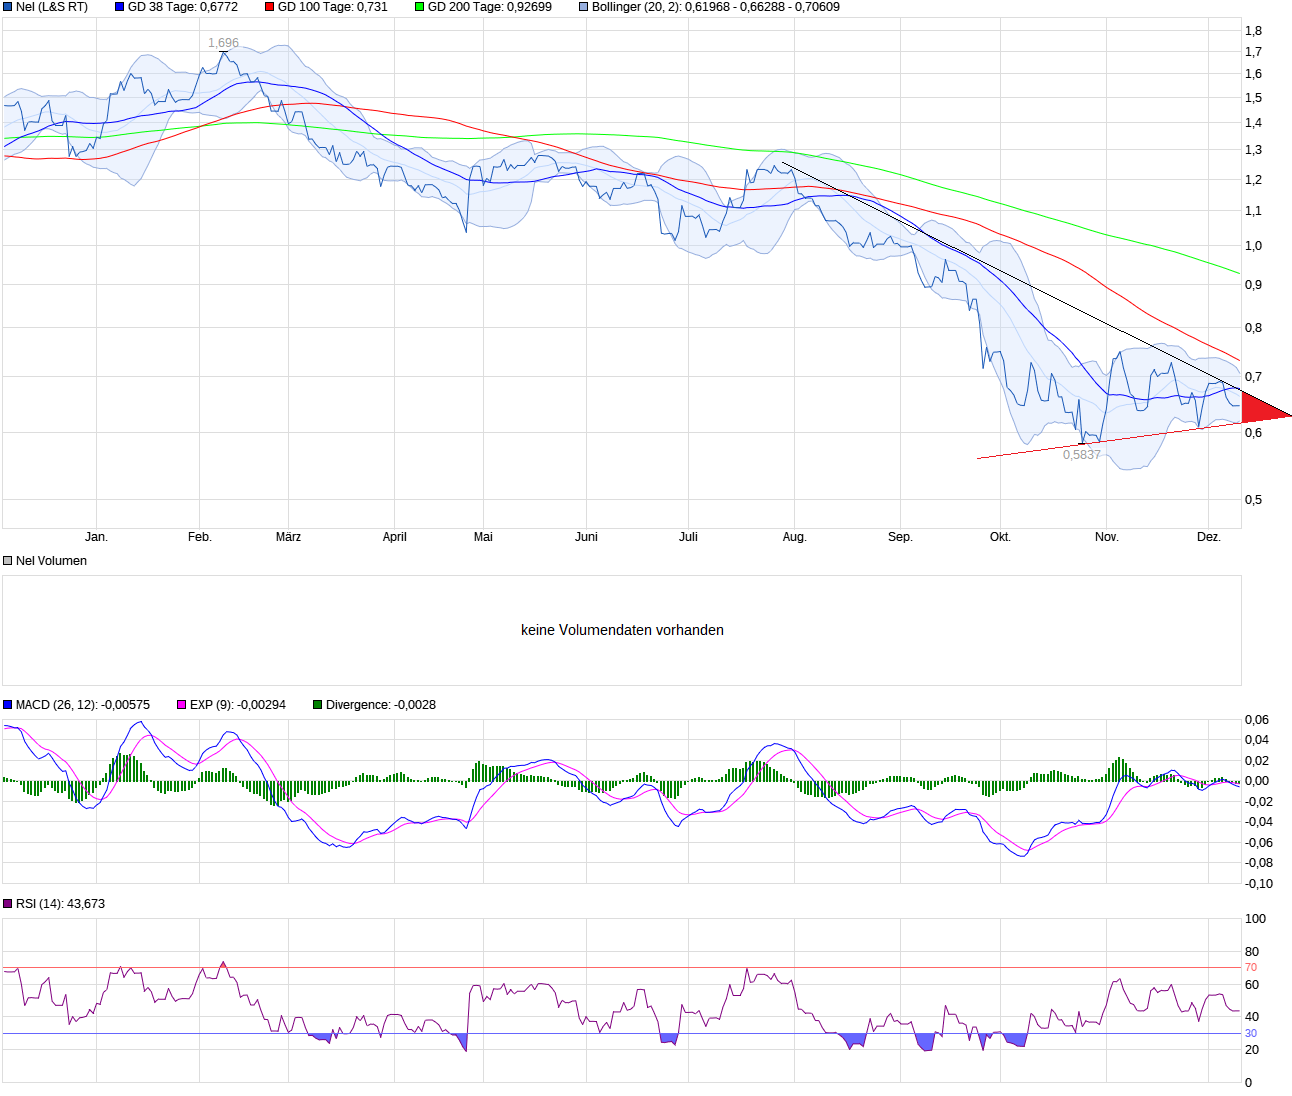
Task: Click the 'Nov.' month label on time axis
Action: pos(1106,537)
